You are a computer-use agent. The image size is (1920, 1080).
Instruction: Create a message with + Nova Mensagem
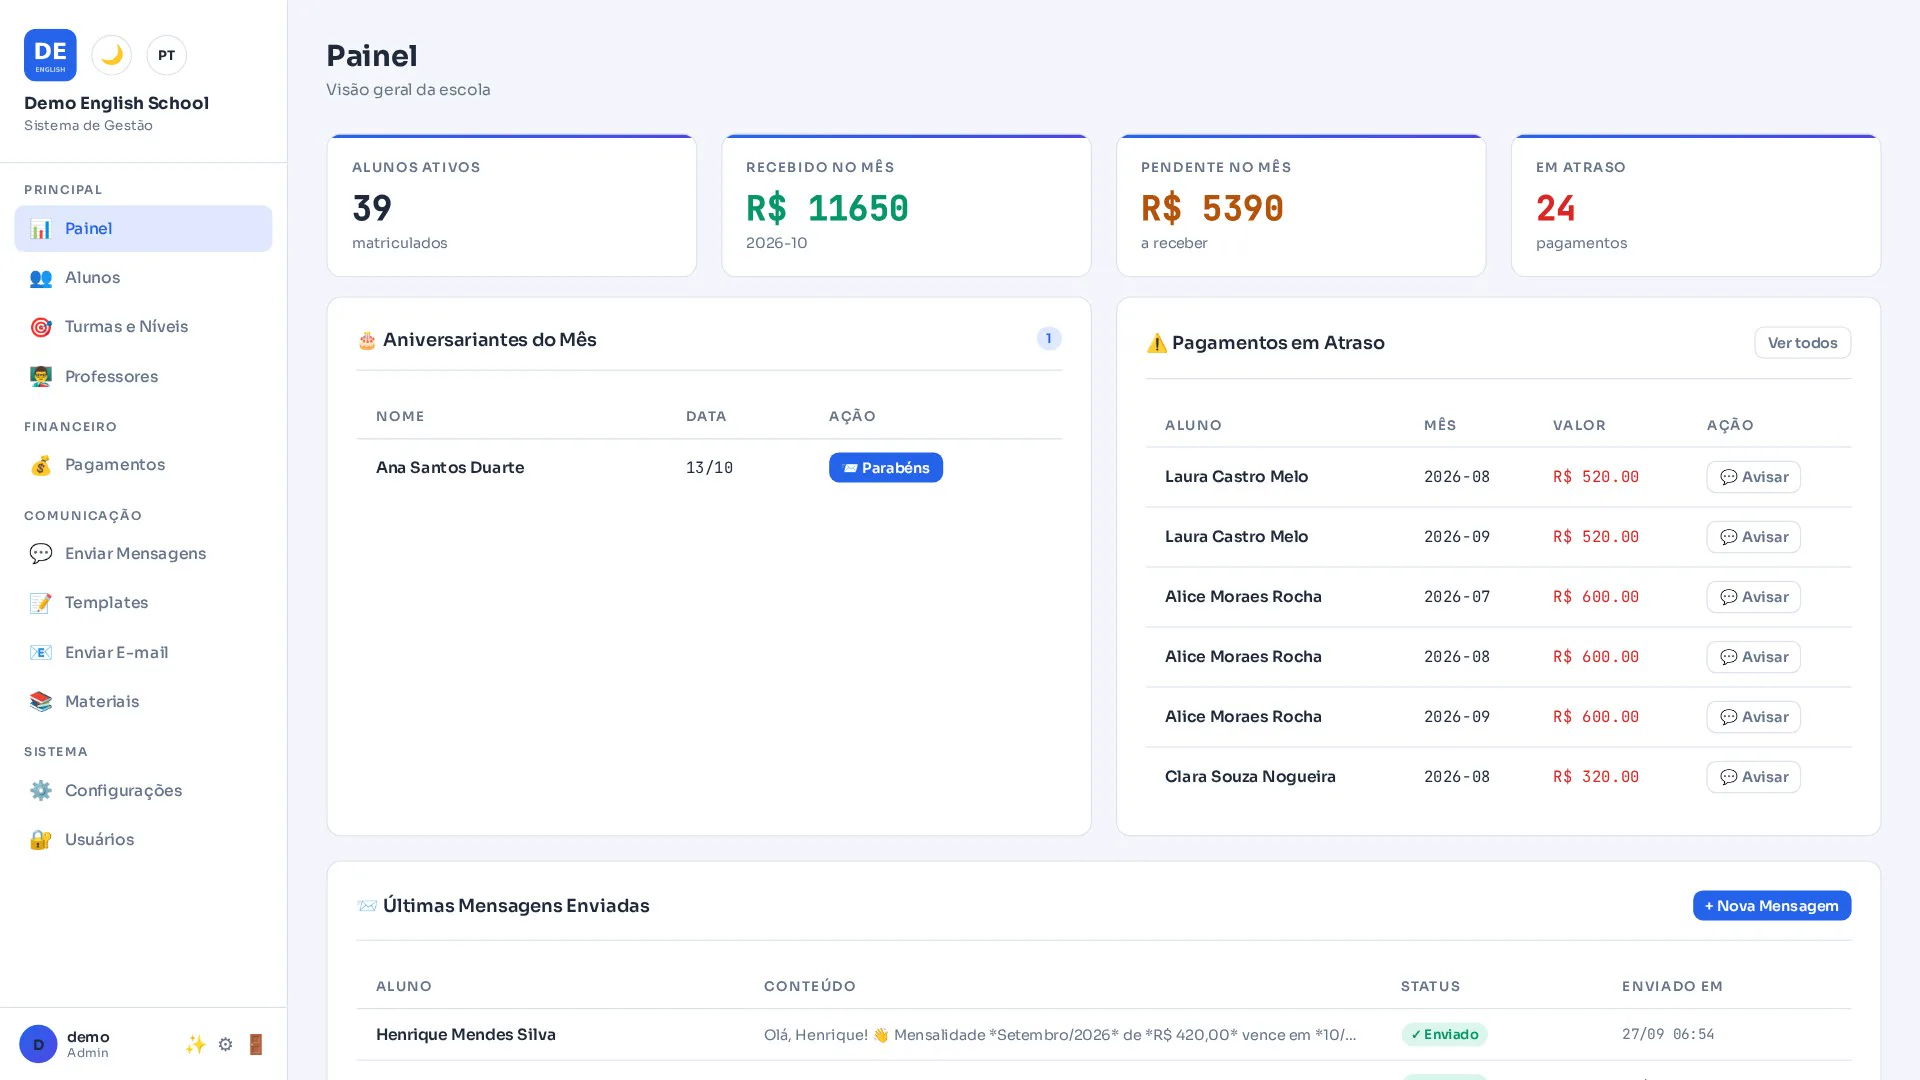[x=1771, y=906]
